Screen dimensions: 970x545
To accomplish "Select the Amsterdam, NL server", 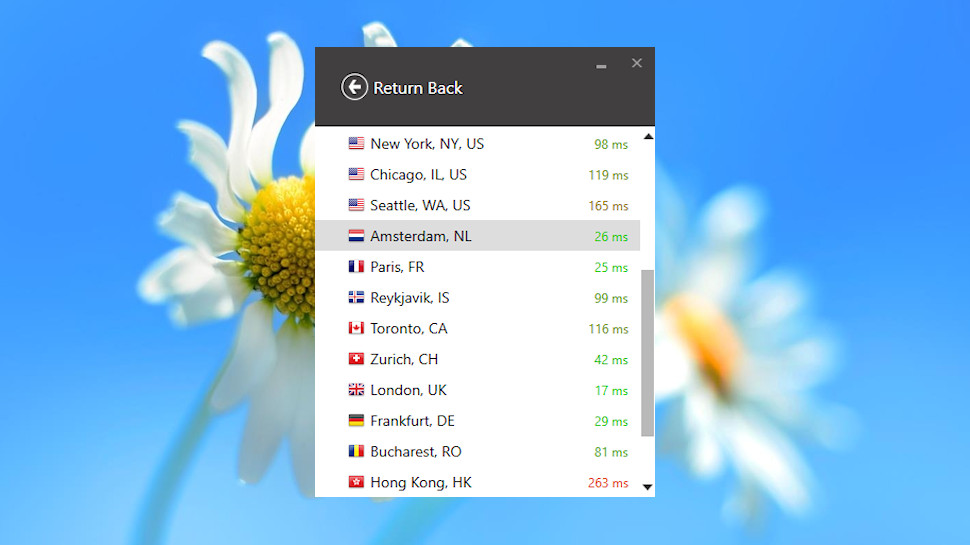I will tap(478, 236).
